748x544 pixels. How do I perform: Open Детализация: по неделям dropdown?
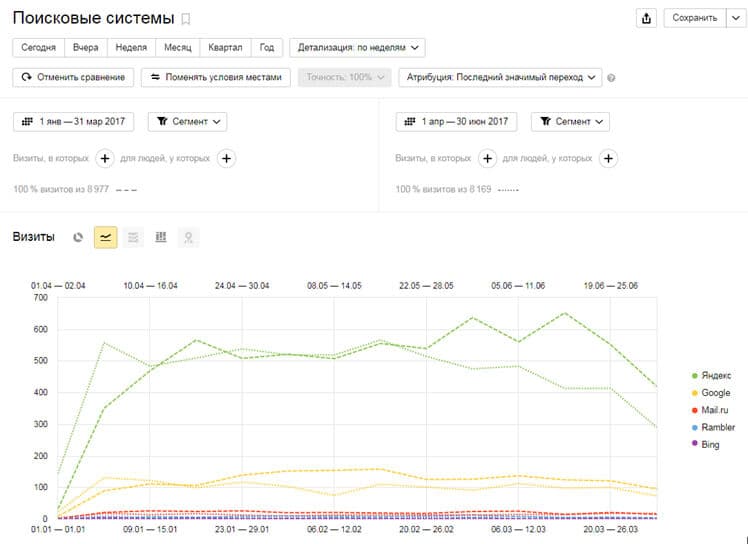(357, 48)
